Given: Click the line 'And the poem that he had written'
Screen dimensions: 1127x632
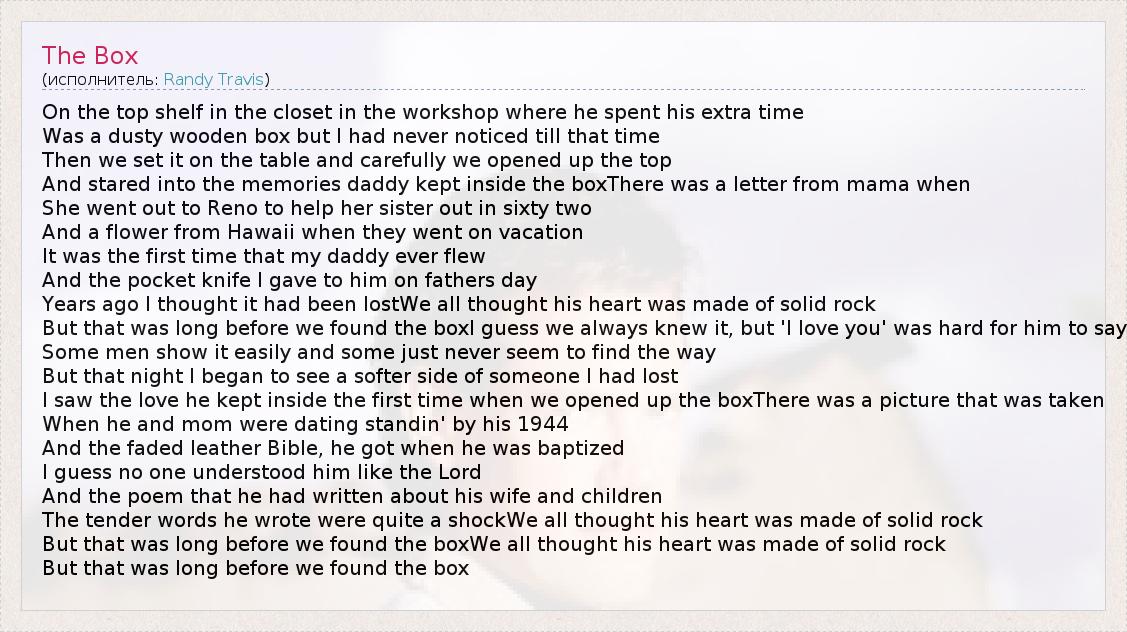Looking at the screenshot, I should point(352,496).
